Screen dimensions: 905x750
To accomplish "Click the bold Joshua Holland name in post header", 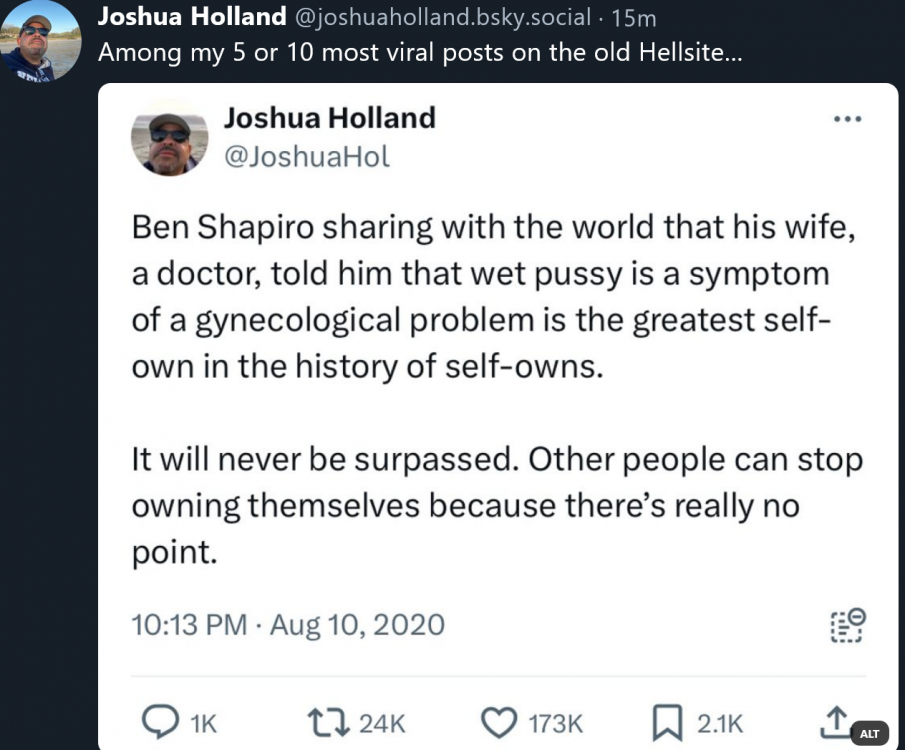I will point(192,17).
